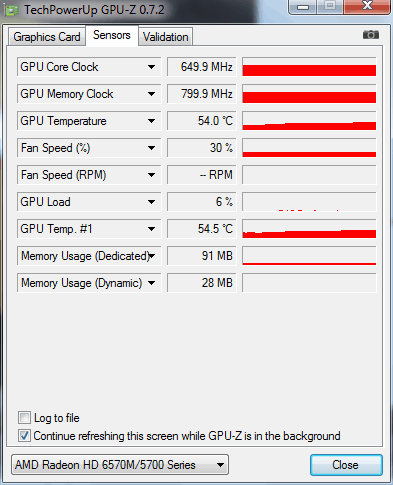Image resolution: width=393 pixels, height=485 pixels.
Task: Open the GPU Temperature sensor dropdown
Action: coord(151,121)
